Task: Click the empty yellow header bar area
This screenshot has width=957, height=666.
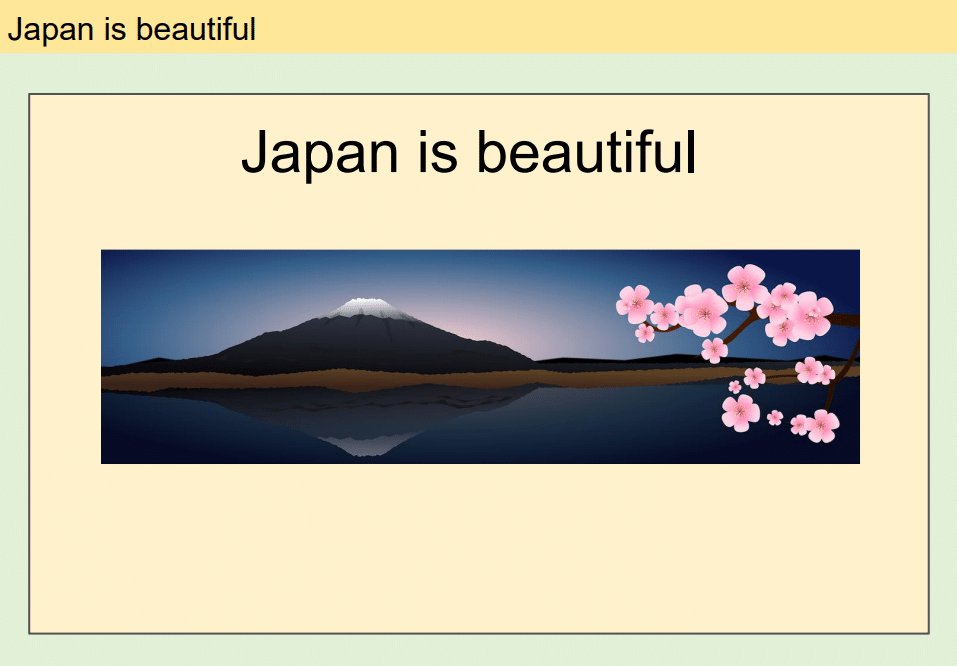Action: tap(600, 27)
